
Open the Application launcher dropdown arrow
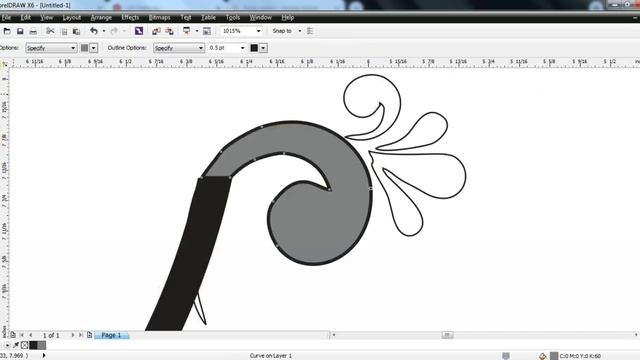tap(197, 31)
